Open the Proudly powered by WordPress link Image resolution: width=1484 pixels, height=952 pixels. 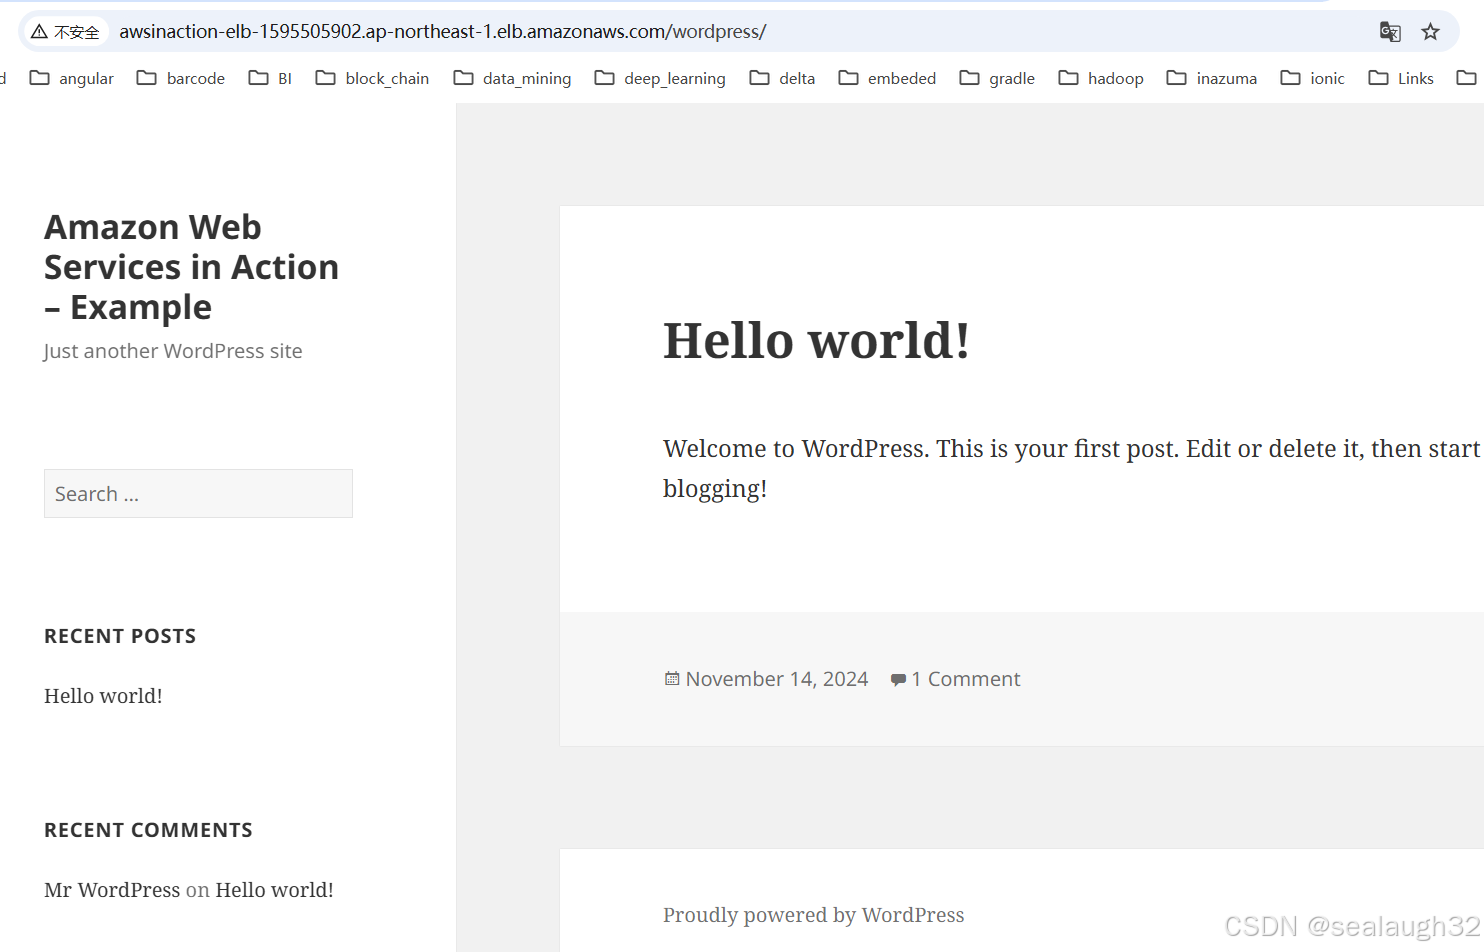814,915
